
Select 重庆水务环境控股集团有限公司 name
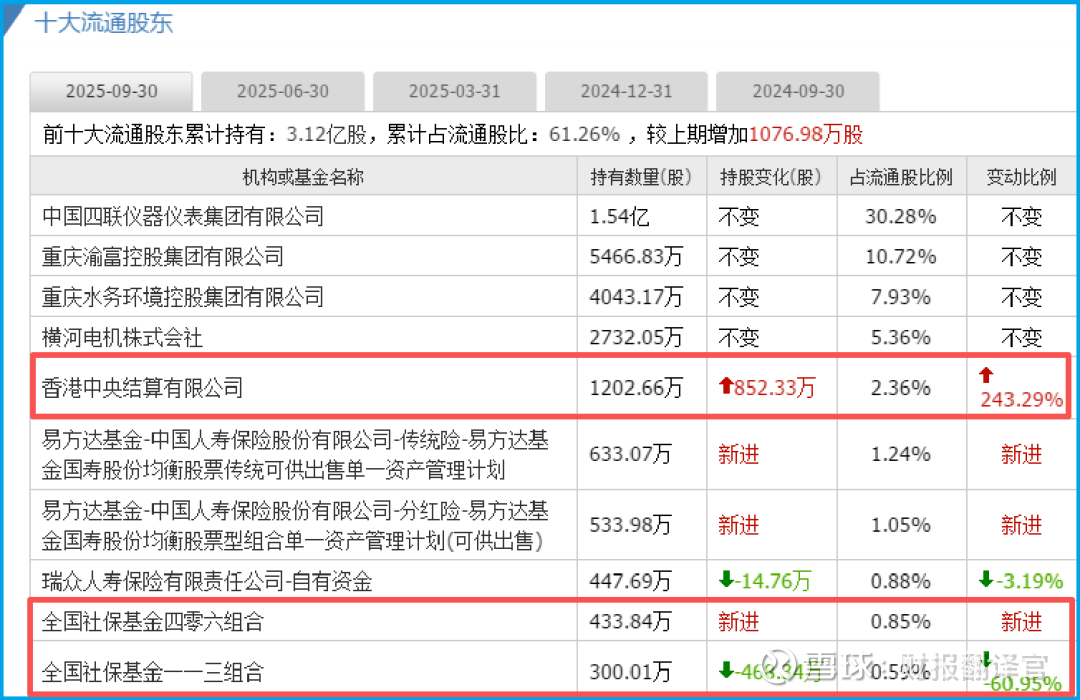[x=183, y=297]
